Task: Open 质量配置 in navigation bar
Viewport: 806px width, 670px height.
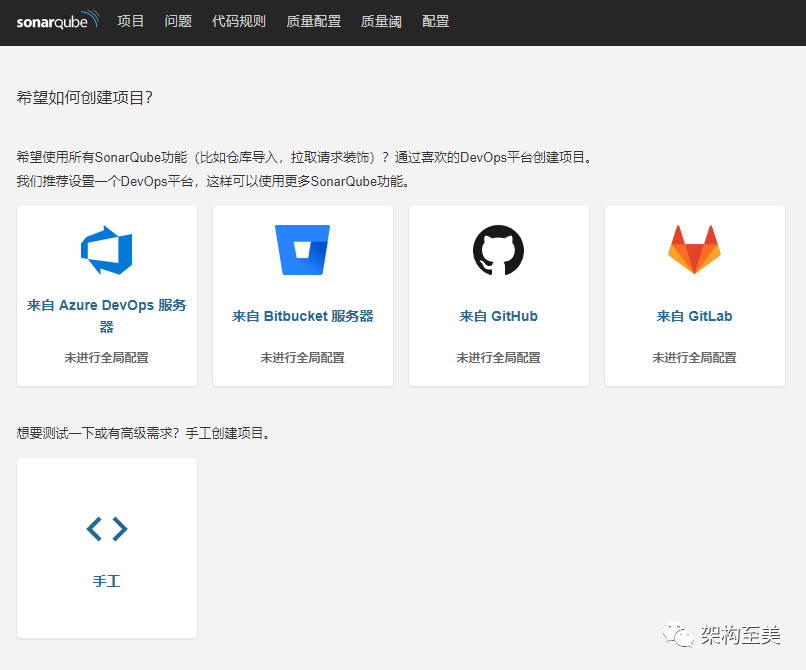Action: pyautogui.click(x=314, y=21)
